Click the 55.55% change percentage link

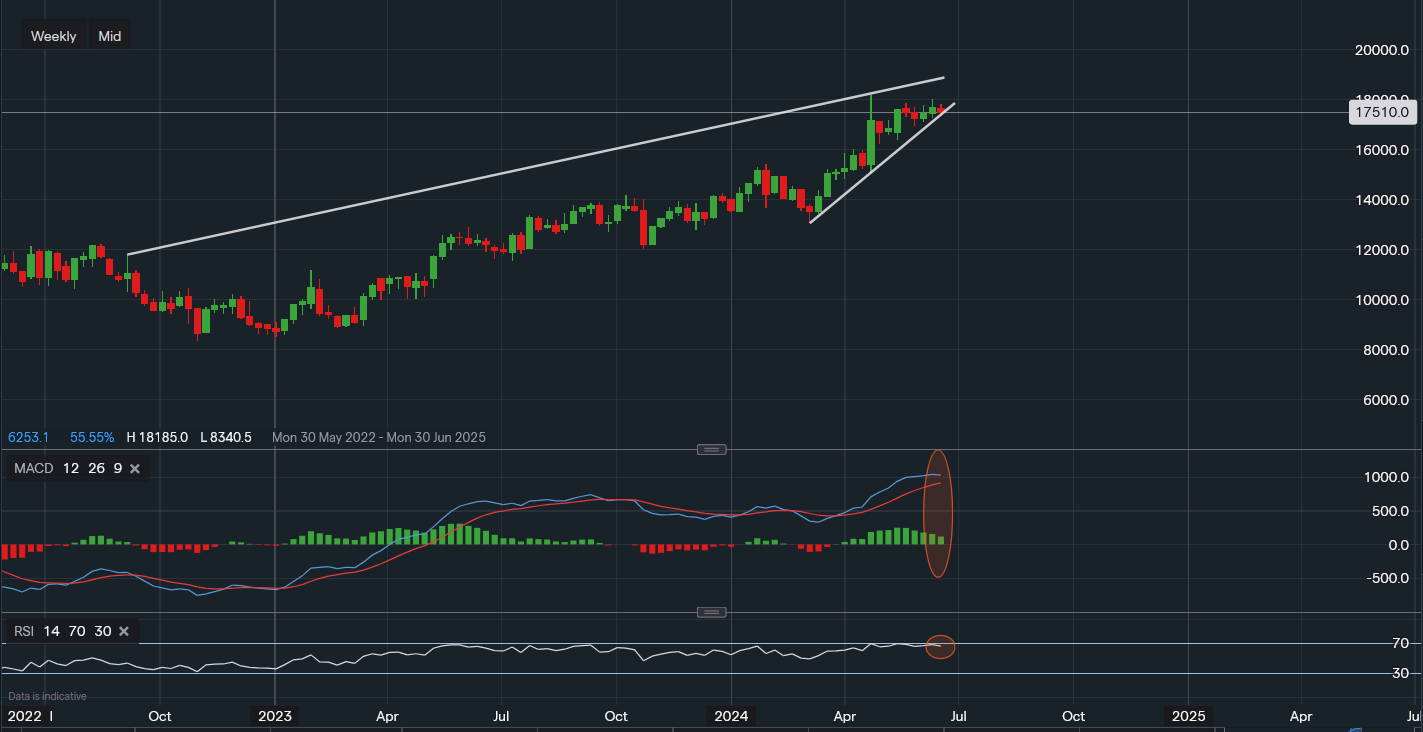coord(92,437)
